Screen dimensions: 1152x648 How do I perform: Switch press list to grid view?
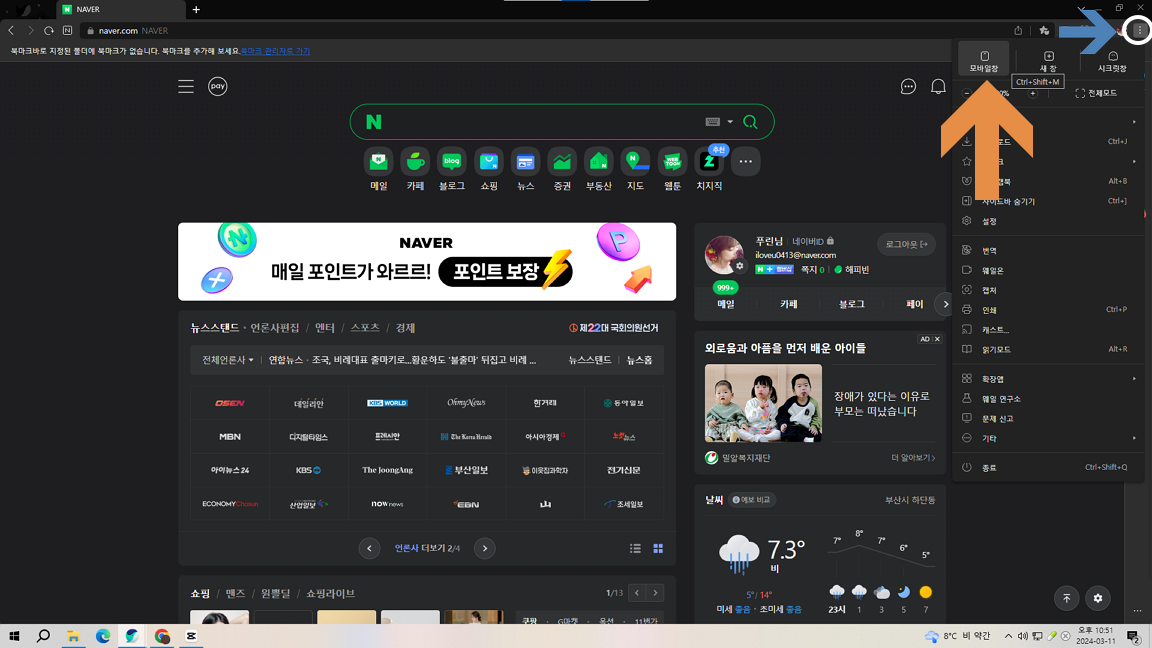658,548
